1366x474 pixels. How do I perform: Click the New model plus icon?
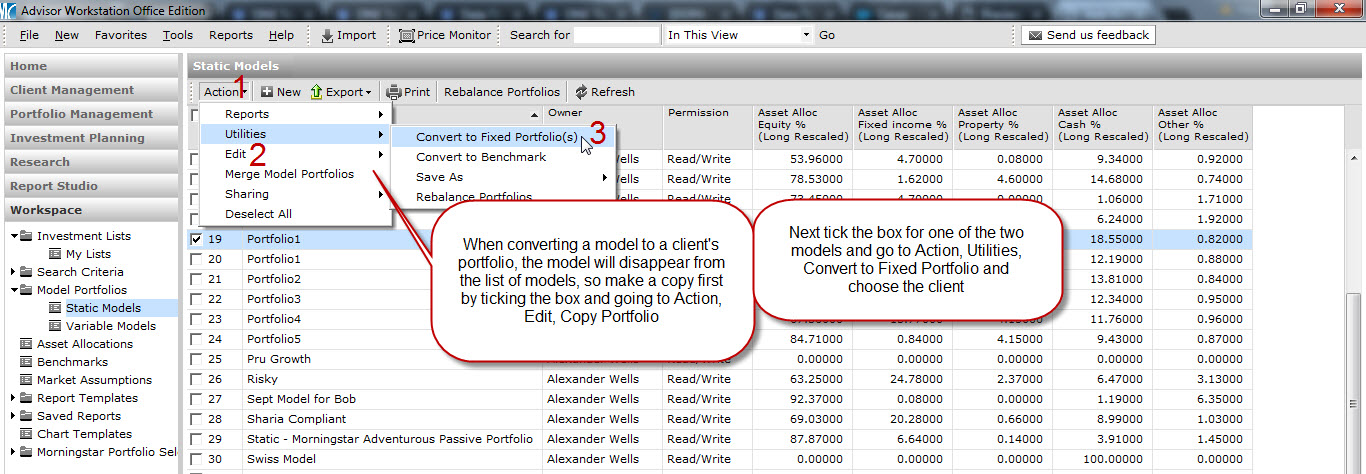267,92
